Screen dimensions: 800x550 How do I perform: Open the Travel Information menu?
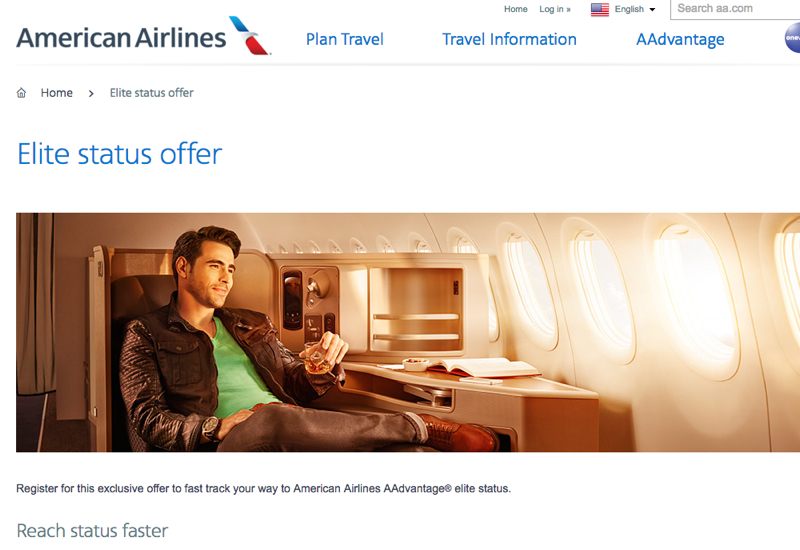(509, 39)
